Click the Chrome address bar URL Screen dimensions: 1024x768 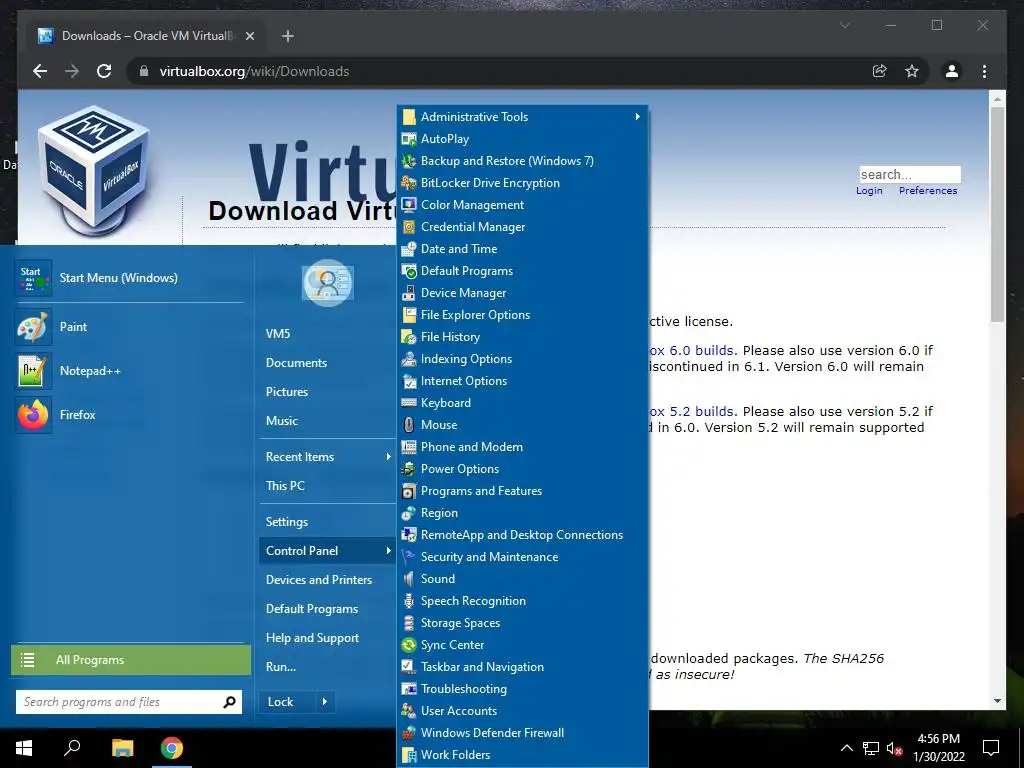tap(254, 71)
